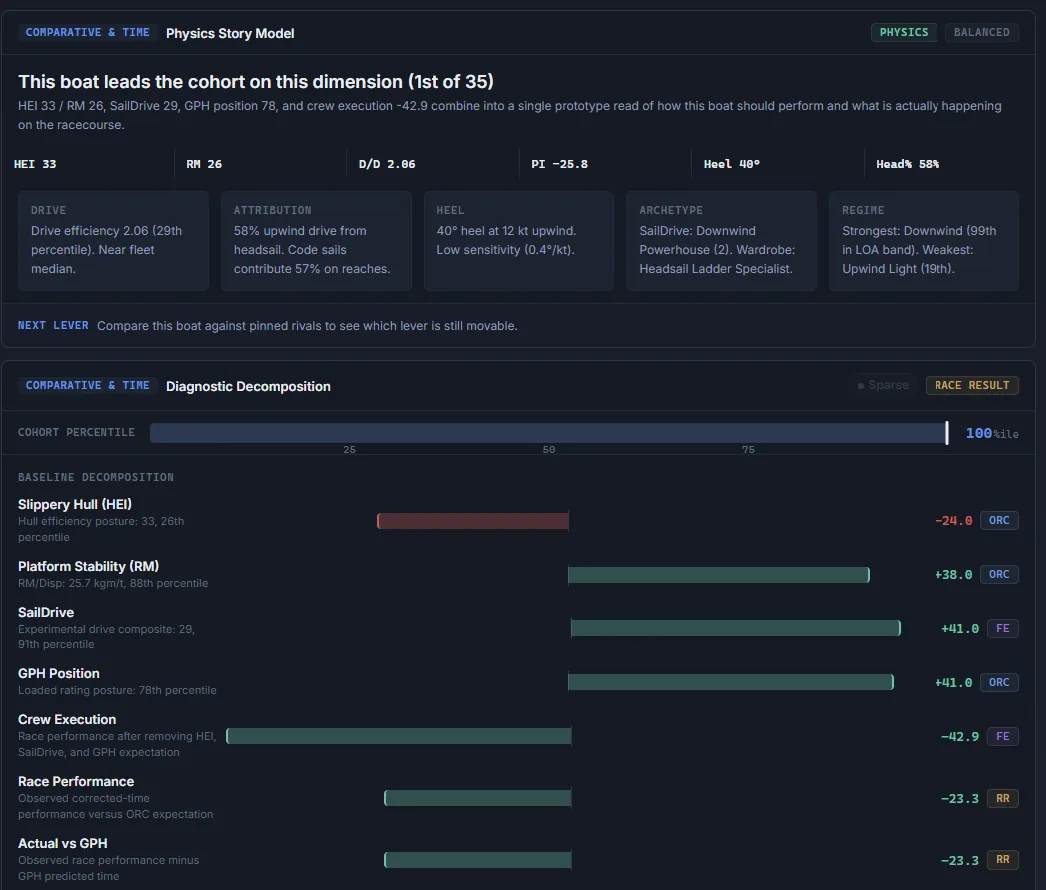Open the ARCHETYPE card
Screen dimensions: 1046x890
coord(721,241)
